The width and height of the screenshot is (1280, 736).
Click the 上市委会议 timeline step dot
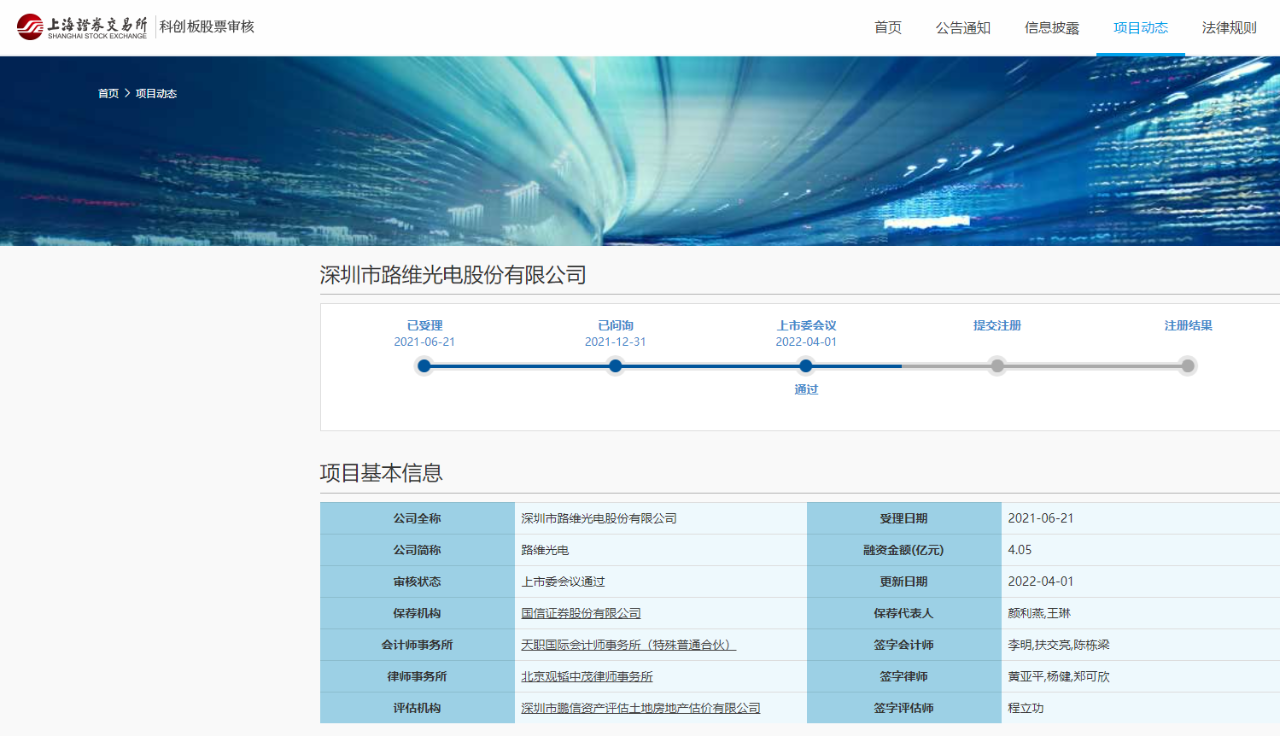tap(806, 366)
